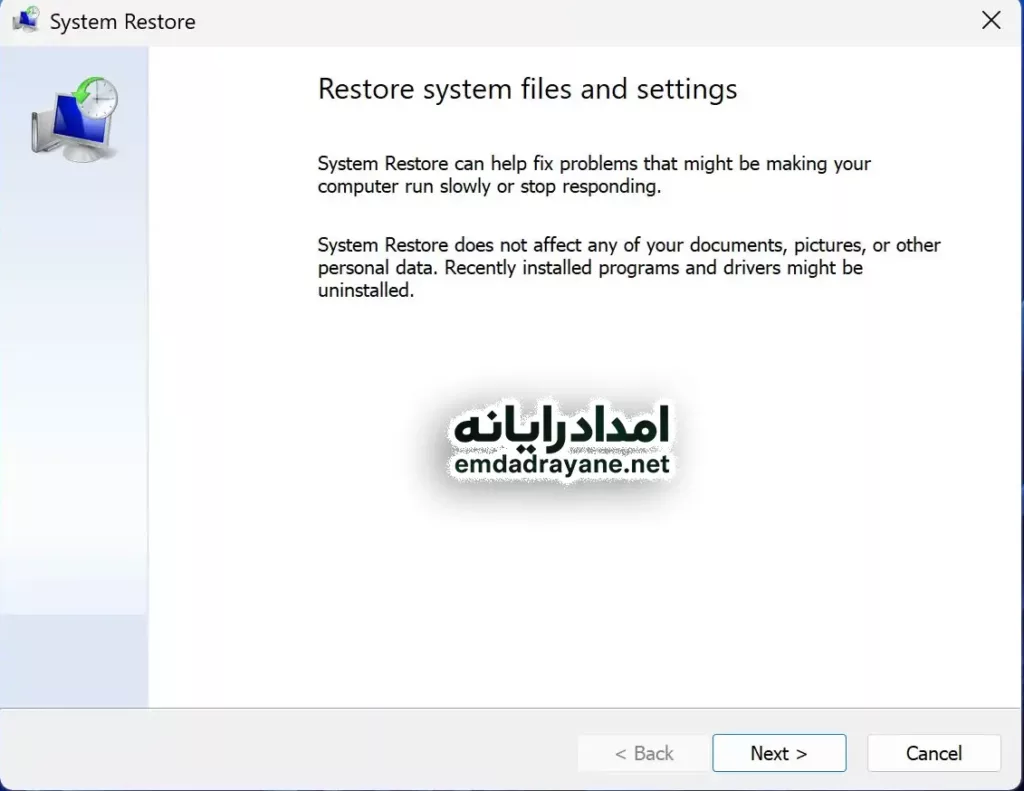Click the Persian Emdad Rayane watermark logo

click(560, 427)
